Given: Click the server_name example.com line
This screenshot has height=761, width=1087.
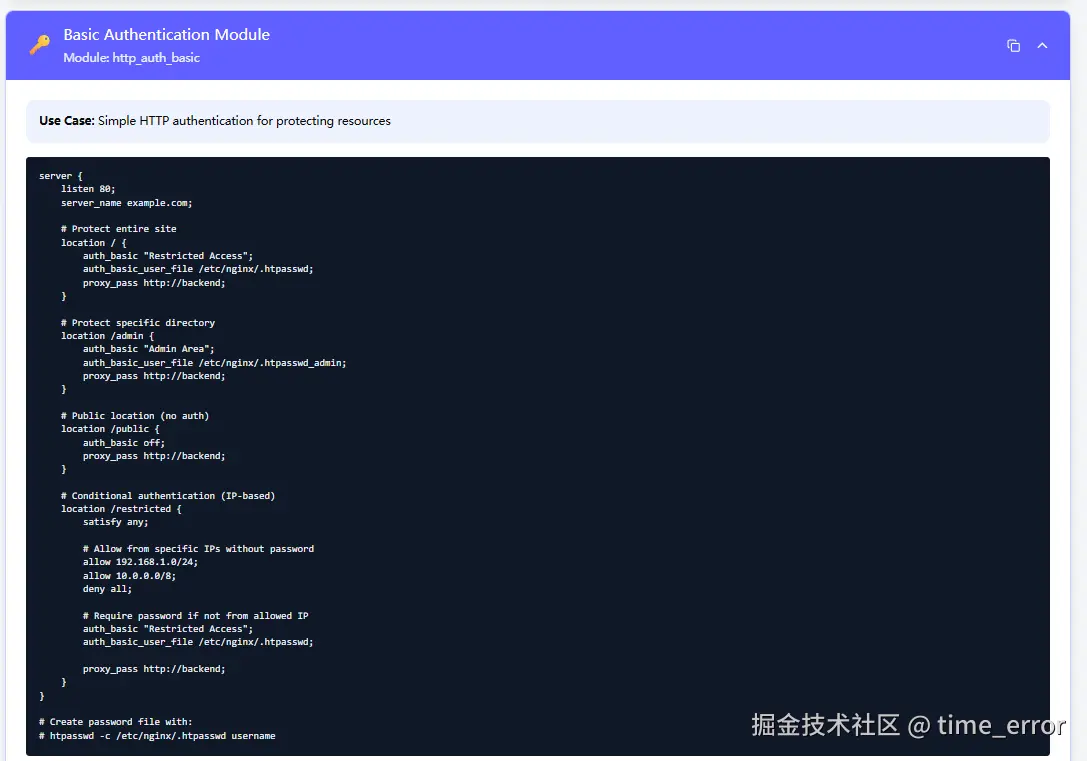Looking at the screenshot, I should pyautogui.click(x=126, y=202).
